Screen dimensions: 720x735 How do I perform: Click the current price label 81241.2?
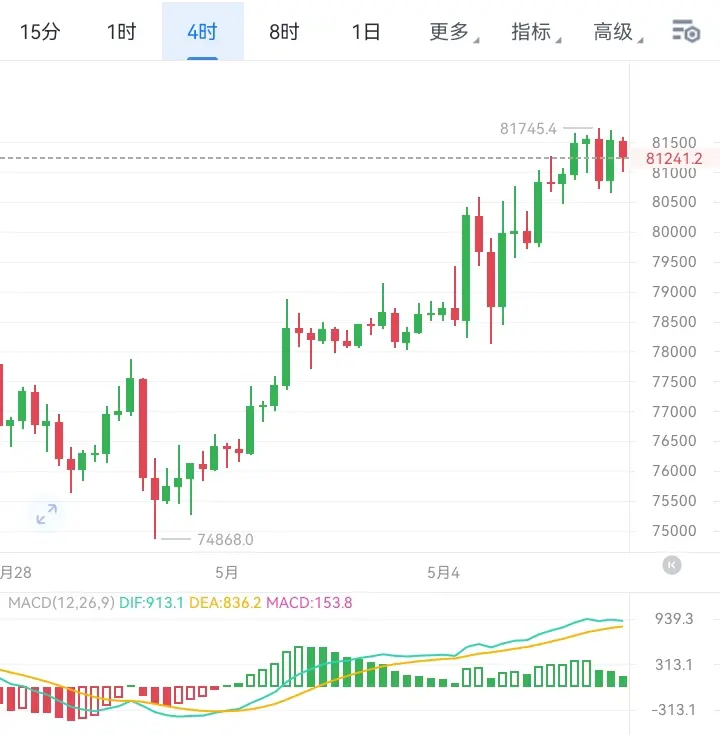point(674,158)
